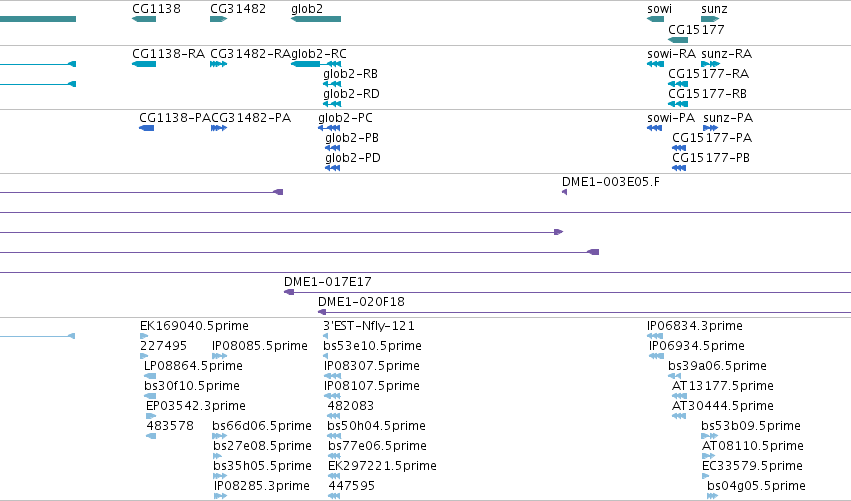This screenshot has height=501, width=851.
Task: Click EST 482083 label
Action: click(x=351, y=406)
